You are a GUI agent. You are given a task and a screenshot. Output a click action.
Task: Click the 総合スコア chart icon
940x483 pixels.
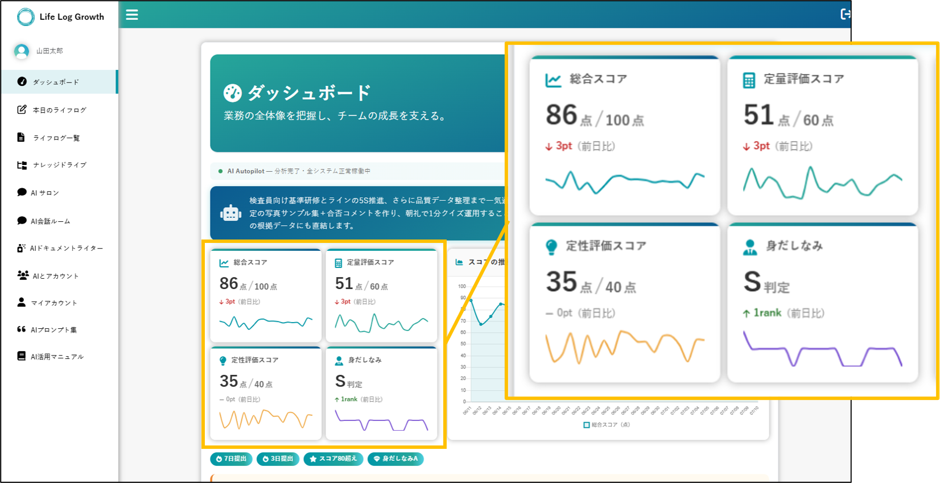click(224, 262)
